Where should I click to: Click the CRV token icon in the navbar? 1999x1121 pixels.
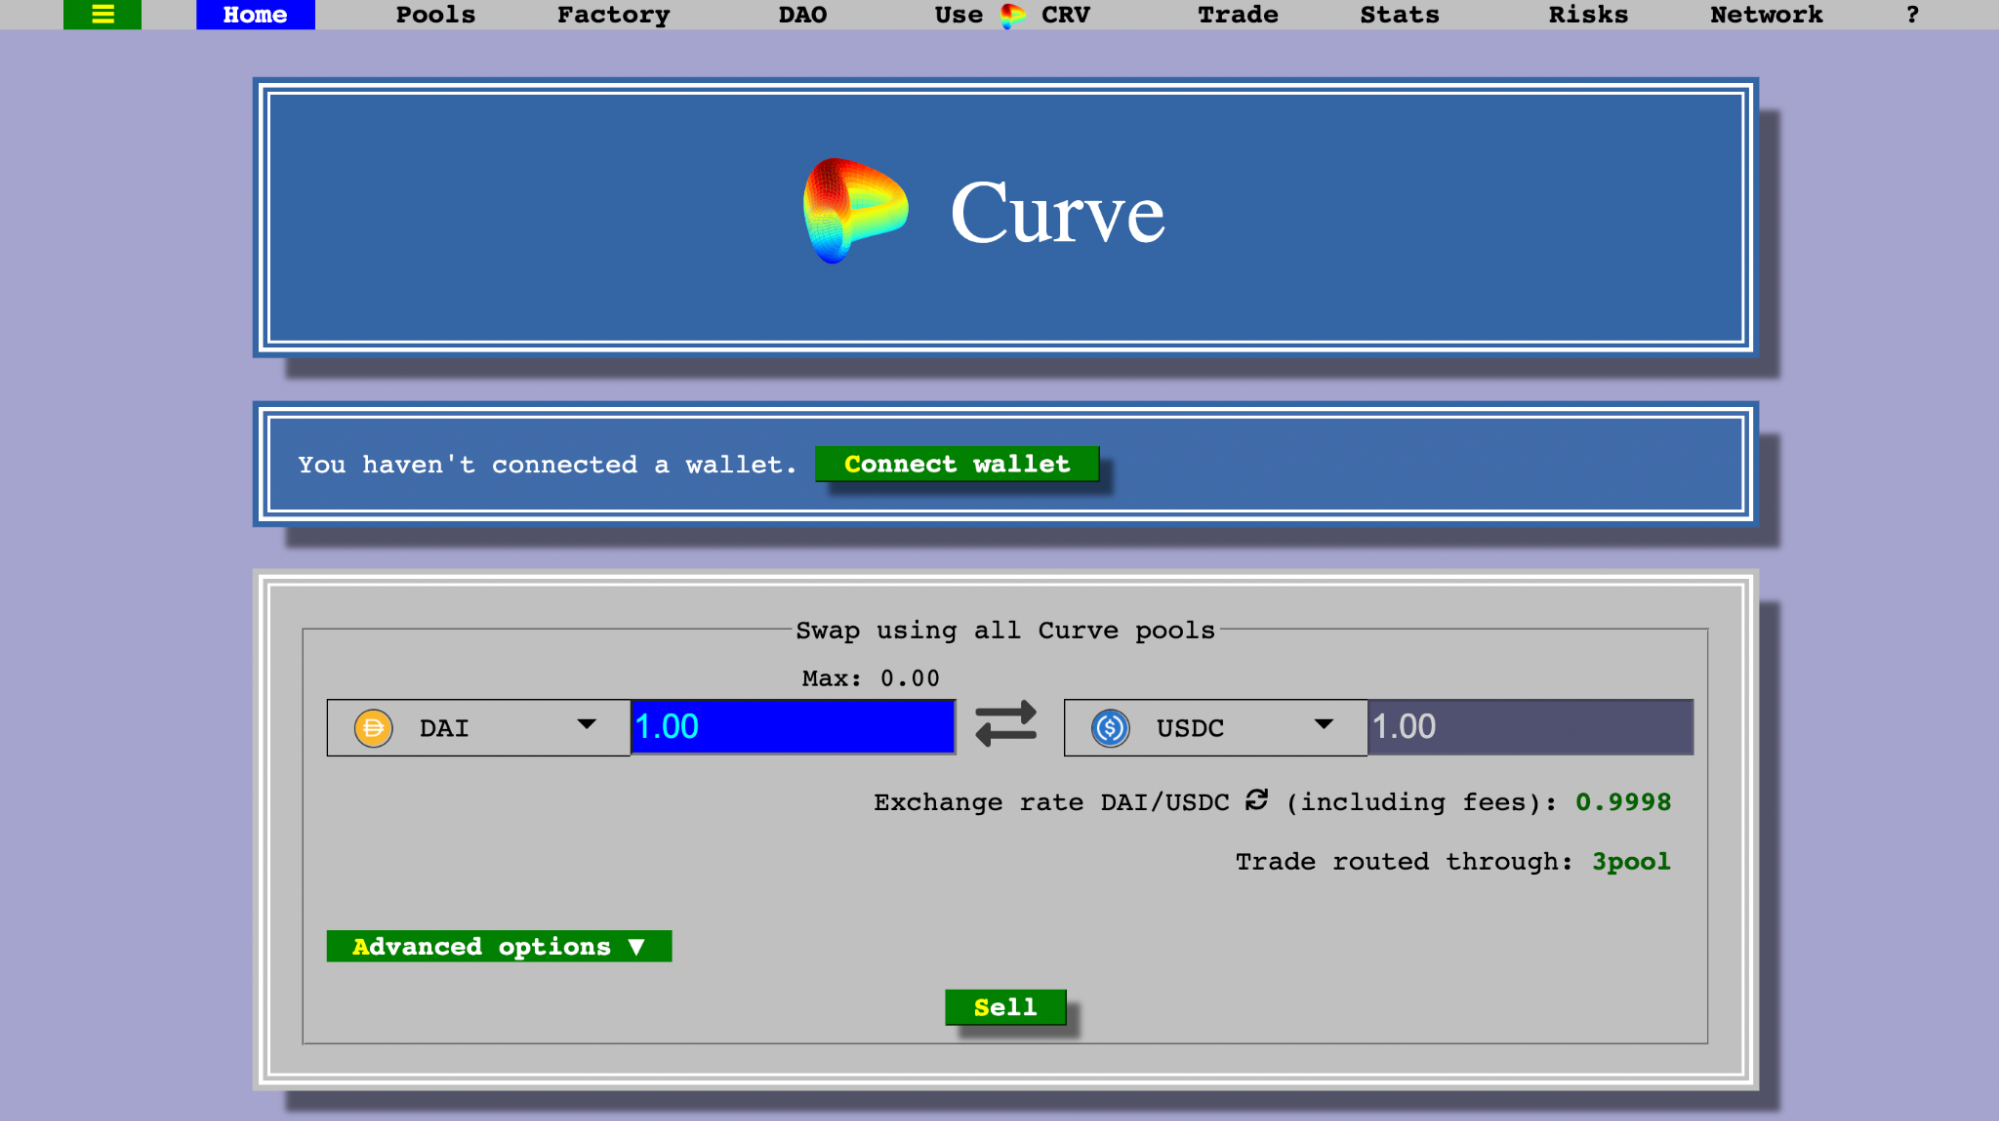click(1012, 15)
